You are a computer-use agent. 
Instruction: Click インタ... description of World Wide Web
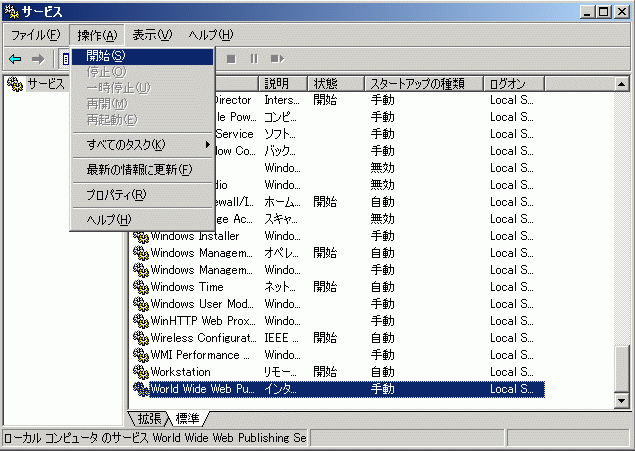click(x=280, y=389)
